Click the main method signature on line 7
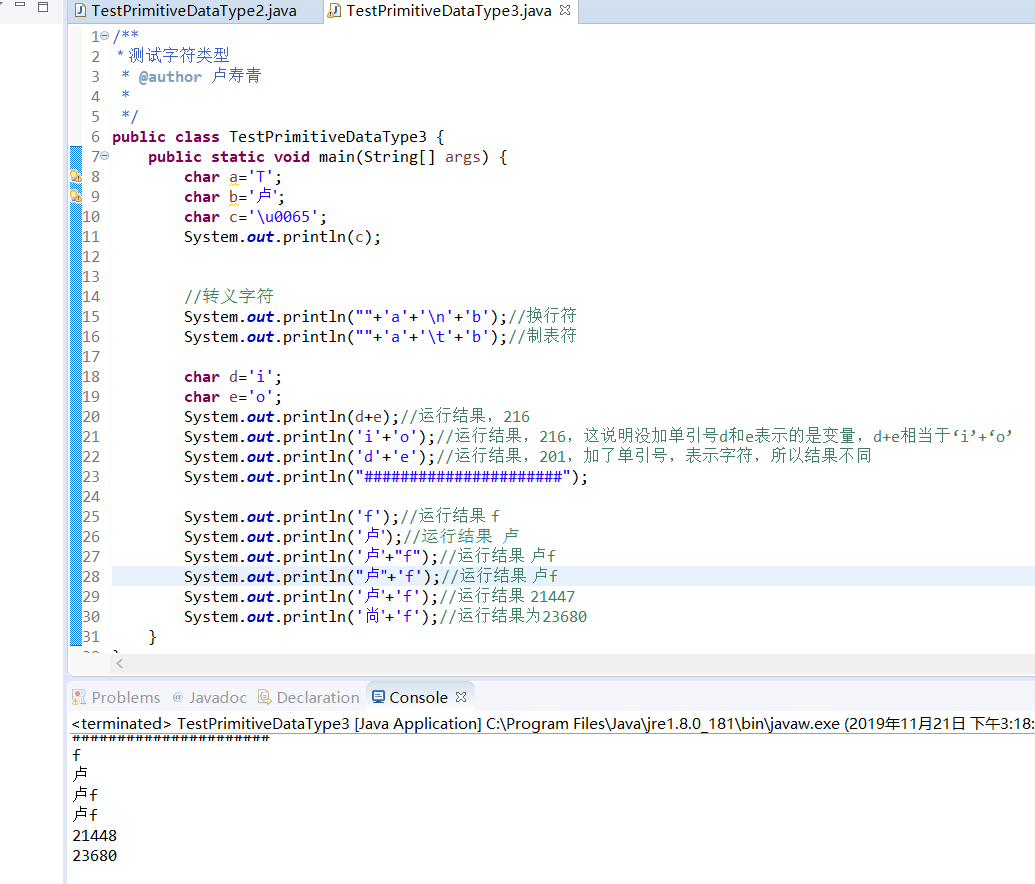 [327, 157]
